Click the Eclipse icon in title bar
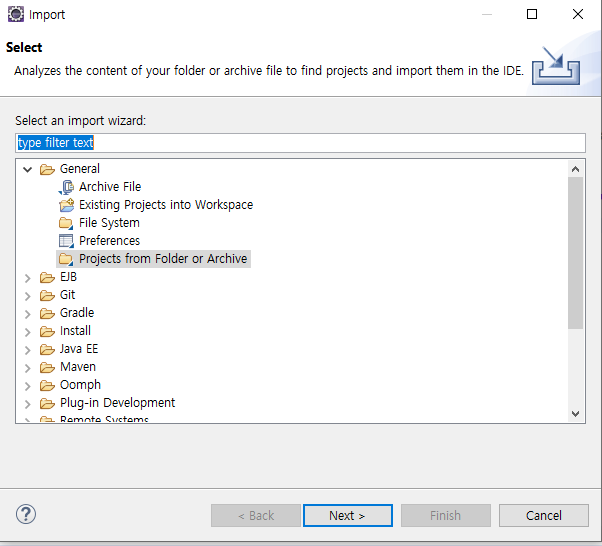Viewport: 602px width, 546px height. pyautogui.click(x=16, y=14)
